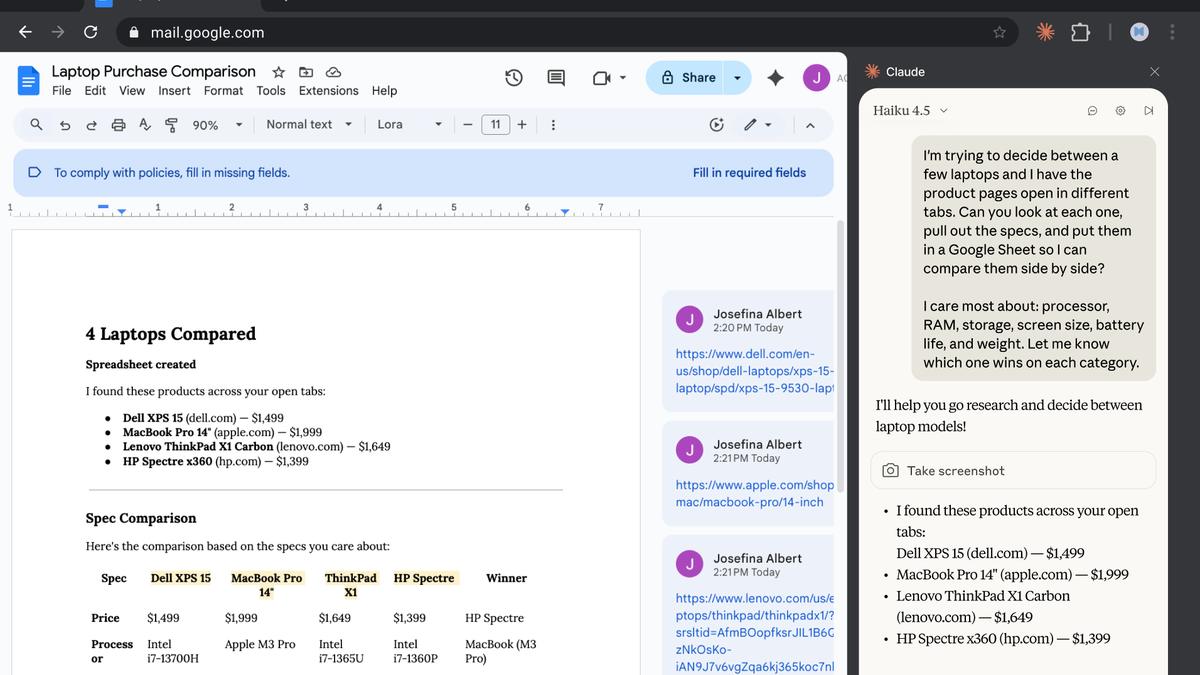This screenshot has height=675, width=1200.
Task: Show all comments icon in header
Action: 556,78
